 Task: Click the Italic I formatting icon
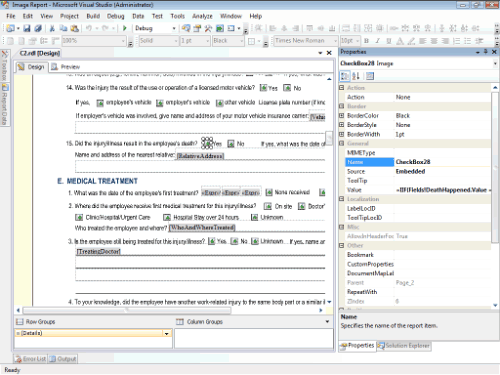pyautogui.click(x=377, y=41)
